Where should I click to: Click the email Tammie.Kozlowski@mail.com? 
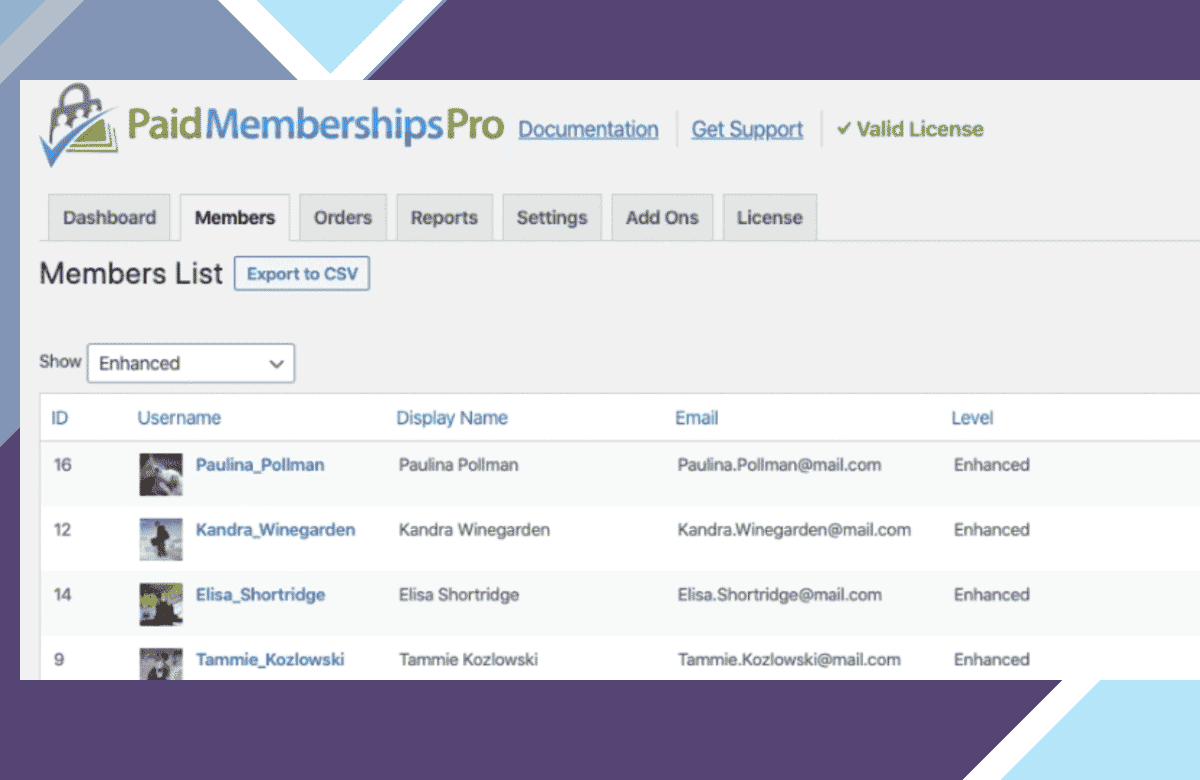(x=789, y=660)
